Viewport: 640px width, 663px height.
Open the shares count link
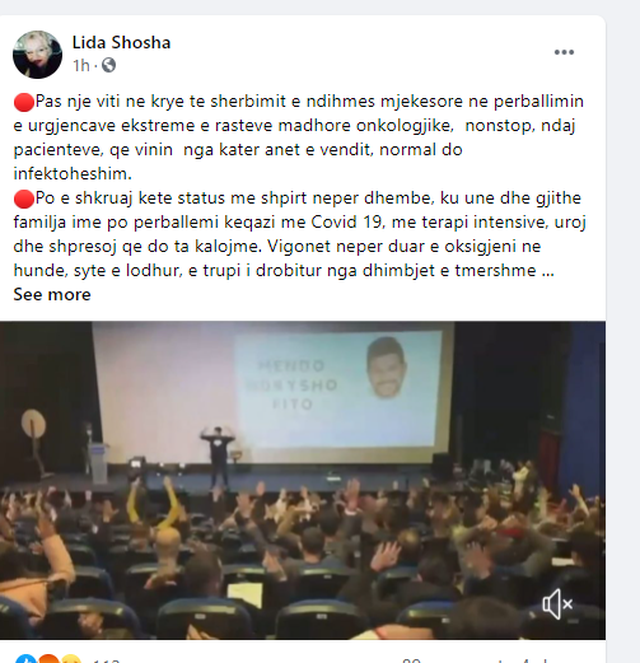536,660
